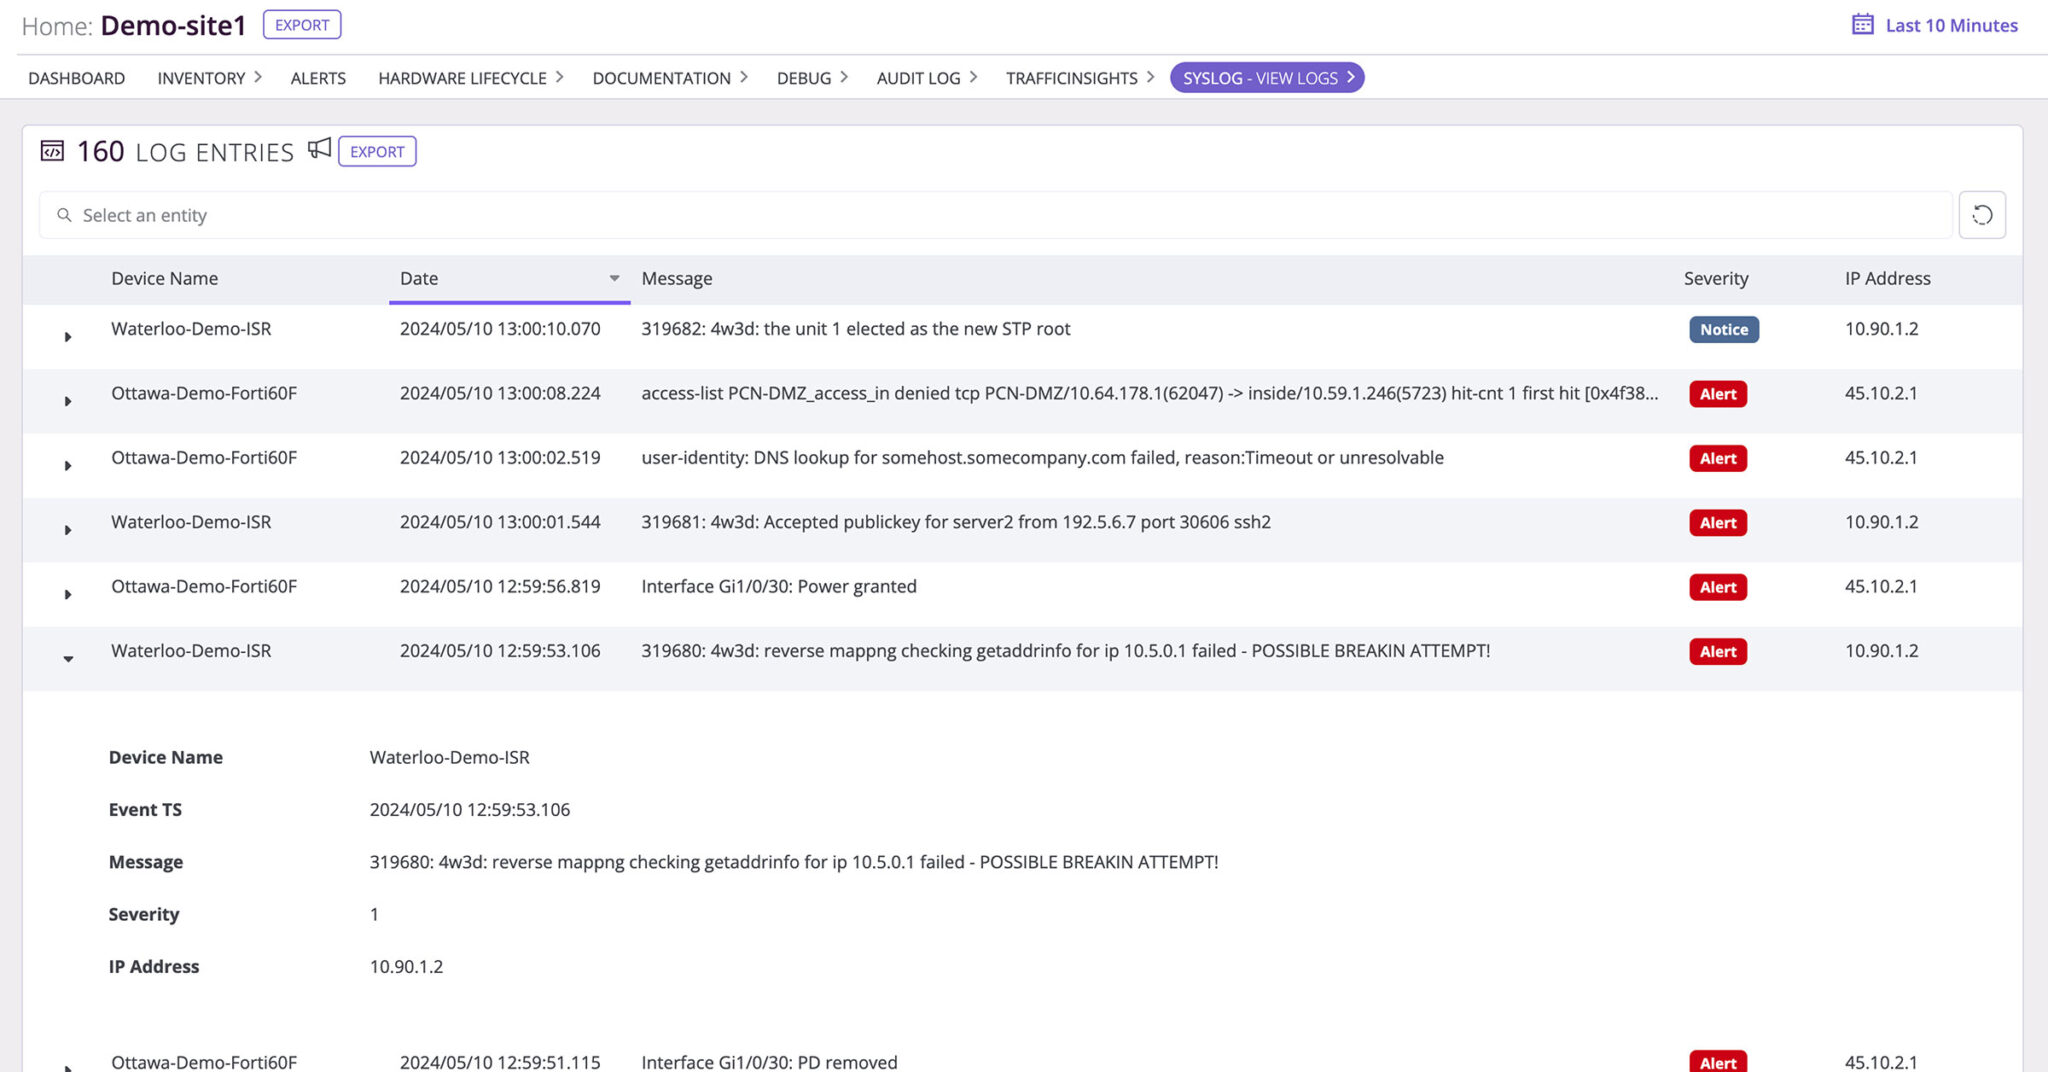Click the refresh icon right of the entity search bar

coord(1982,214)
